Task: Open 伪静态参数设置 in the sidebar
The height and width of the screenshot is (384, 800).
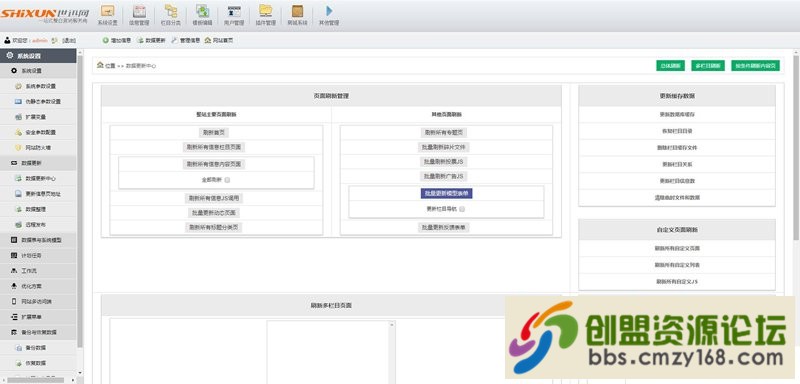Action: coord(39,101)
